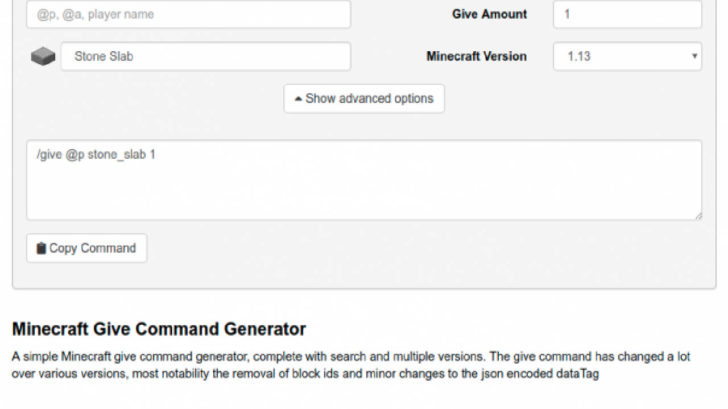Screen dimensions: 728x409
Task: Click the Minecraft Give Command Generator heading
Action: 159,329
